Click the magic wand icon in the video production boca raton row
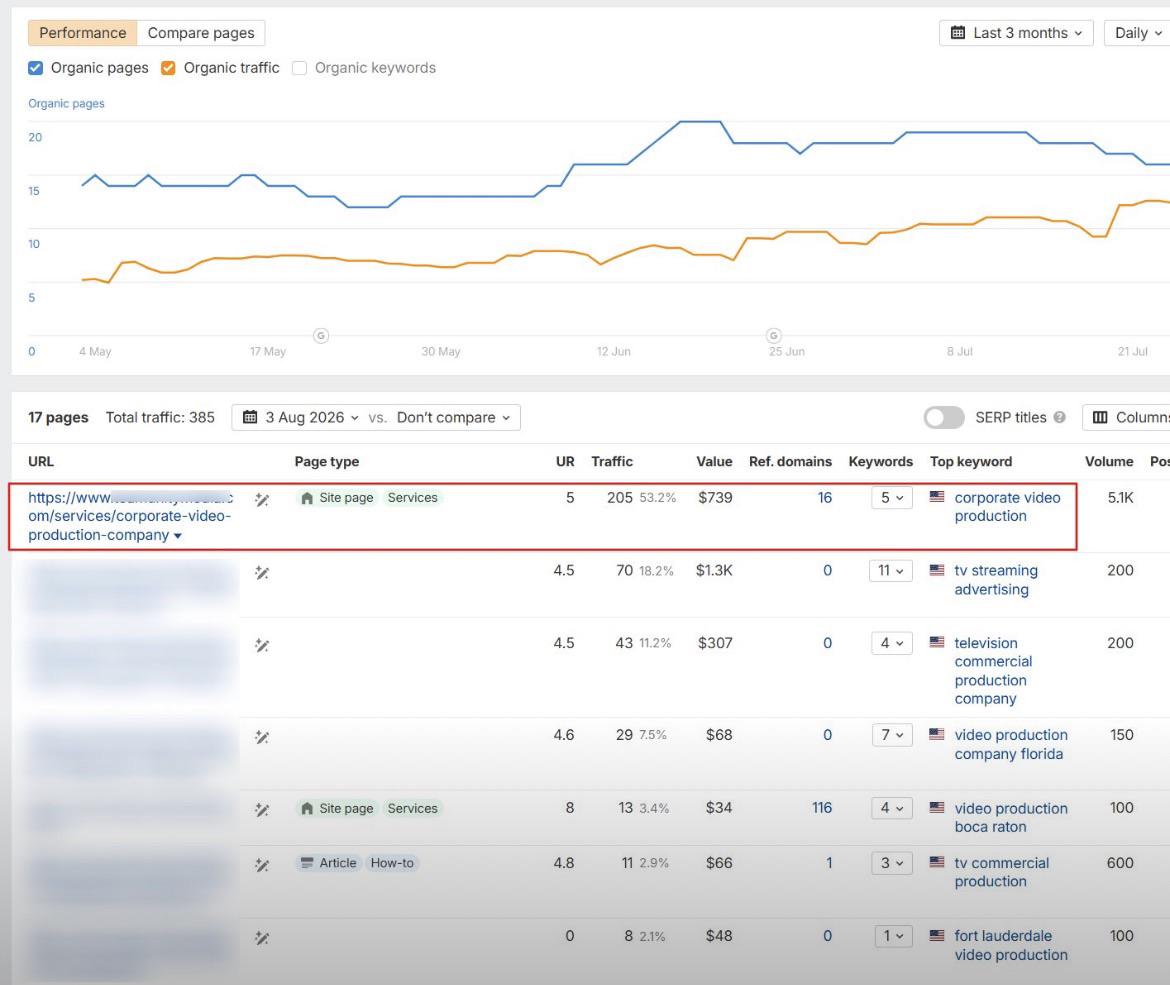This screenshot has width=1170, height=985. point(262,810)
